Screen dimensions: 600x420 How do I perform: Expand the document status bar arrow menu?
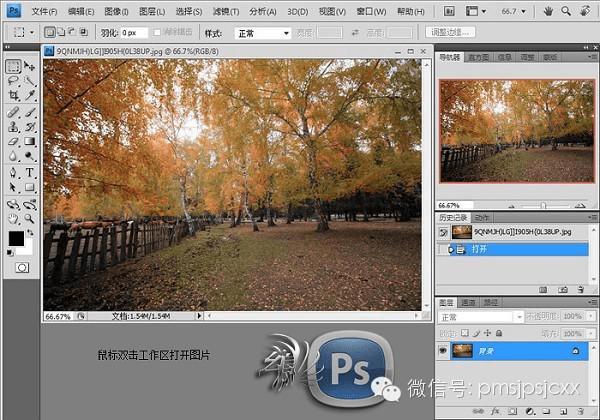[x=199, y=316]
